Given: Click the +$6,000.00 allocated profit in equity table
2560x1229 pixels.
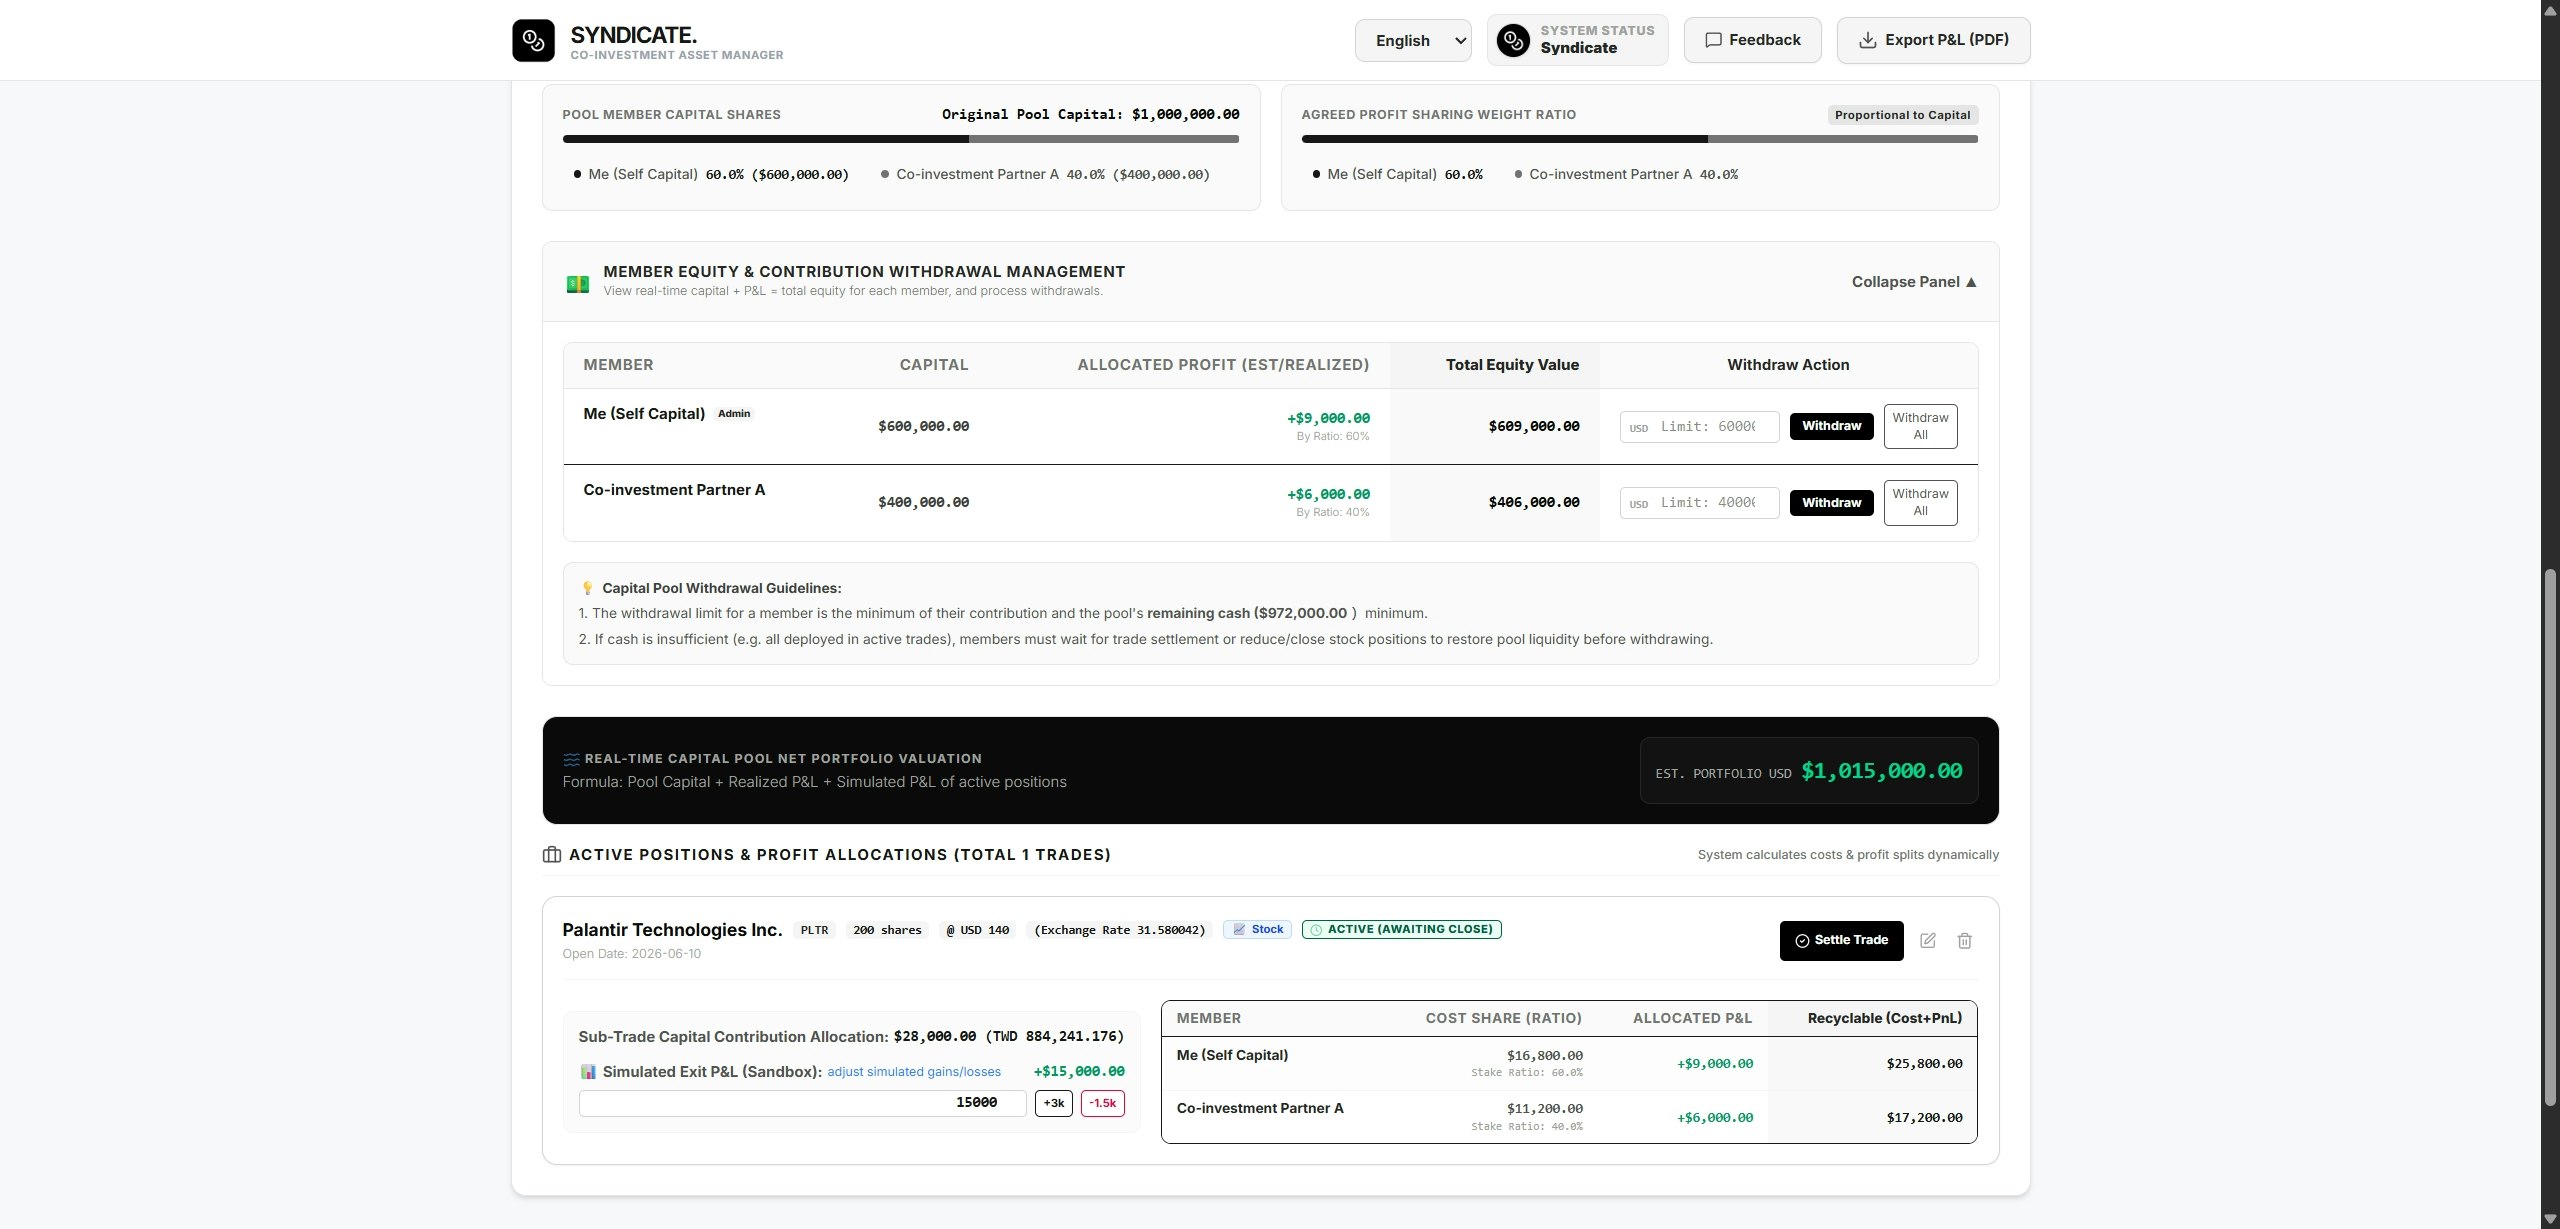Looking at the screenshot, I should (1328, 494).
